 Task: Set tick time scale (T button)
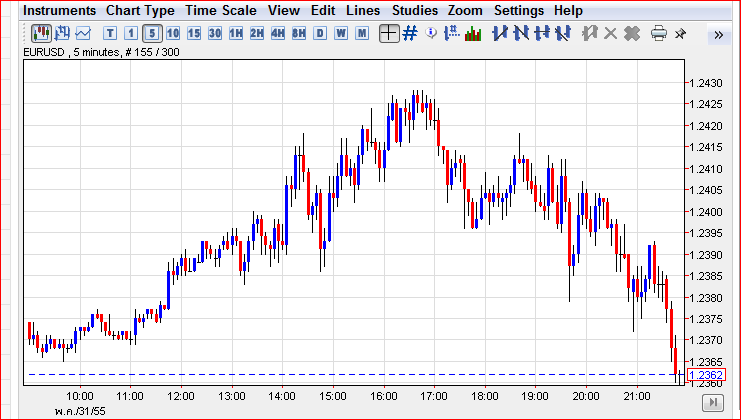[110, 34]
